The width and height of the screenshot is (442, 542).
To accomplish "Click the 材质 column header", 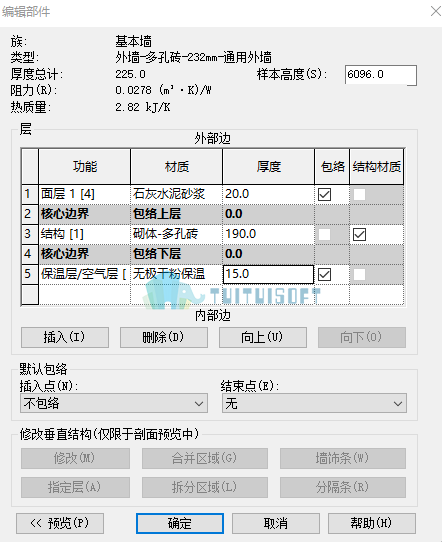I will [177, 167].
